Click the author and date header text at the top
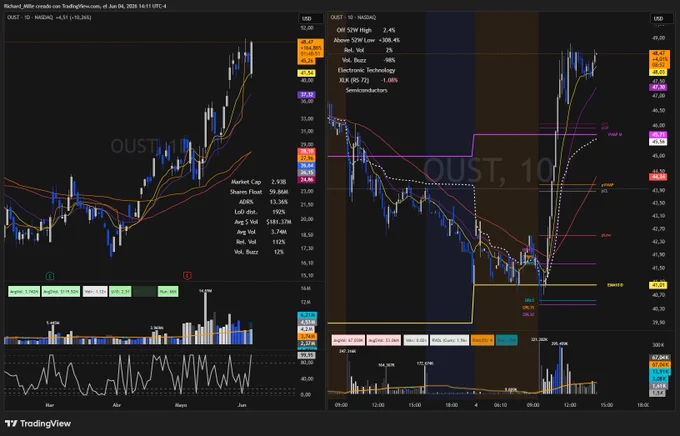 pyautogui.click(x=85, y=6)
